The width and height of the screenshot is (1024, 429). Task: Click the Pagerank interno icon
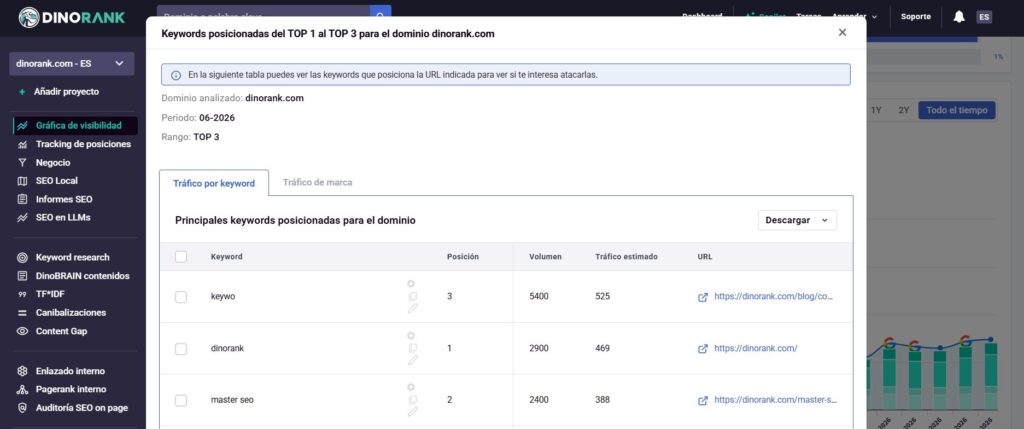[x=22, y=389]
